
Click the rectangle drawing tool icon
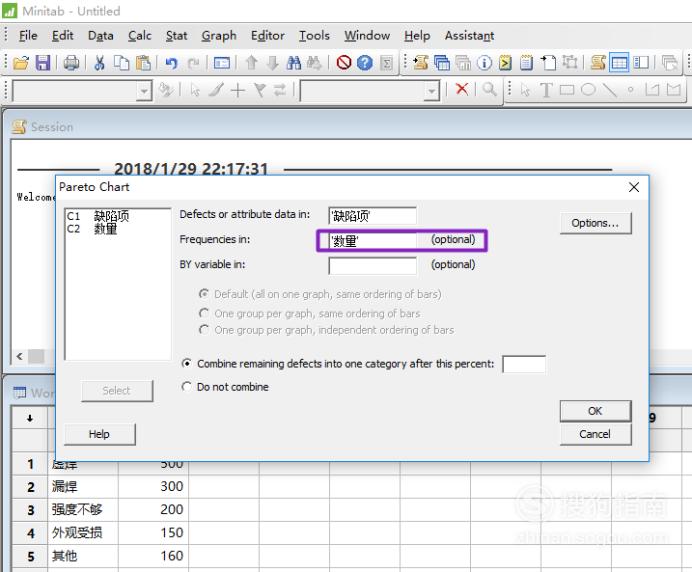pyautogui.click(x=567, y=90)
